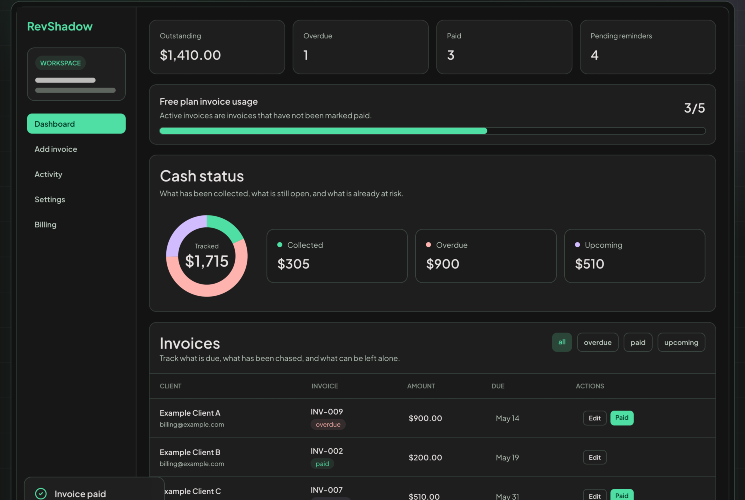Click the pink Overdue status dot

click(428, 245)
